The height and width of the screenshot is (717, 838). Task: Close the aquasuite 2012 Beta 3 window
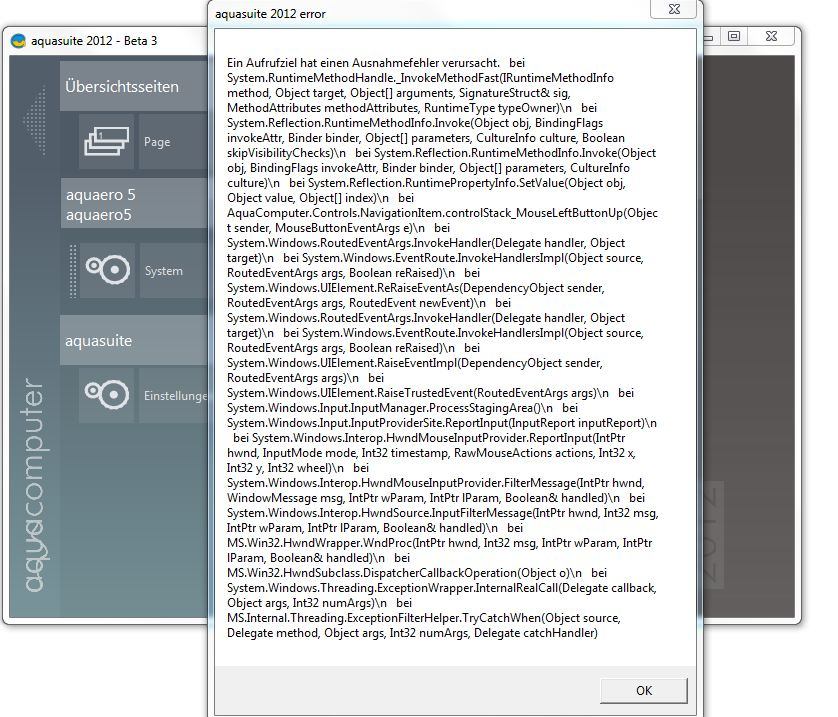(x=771, y=36)
